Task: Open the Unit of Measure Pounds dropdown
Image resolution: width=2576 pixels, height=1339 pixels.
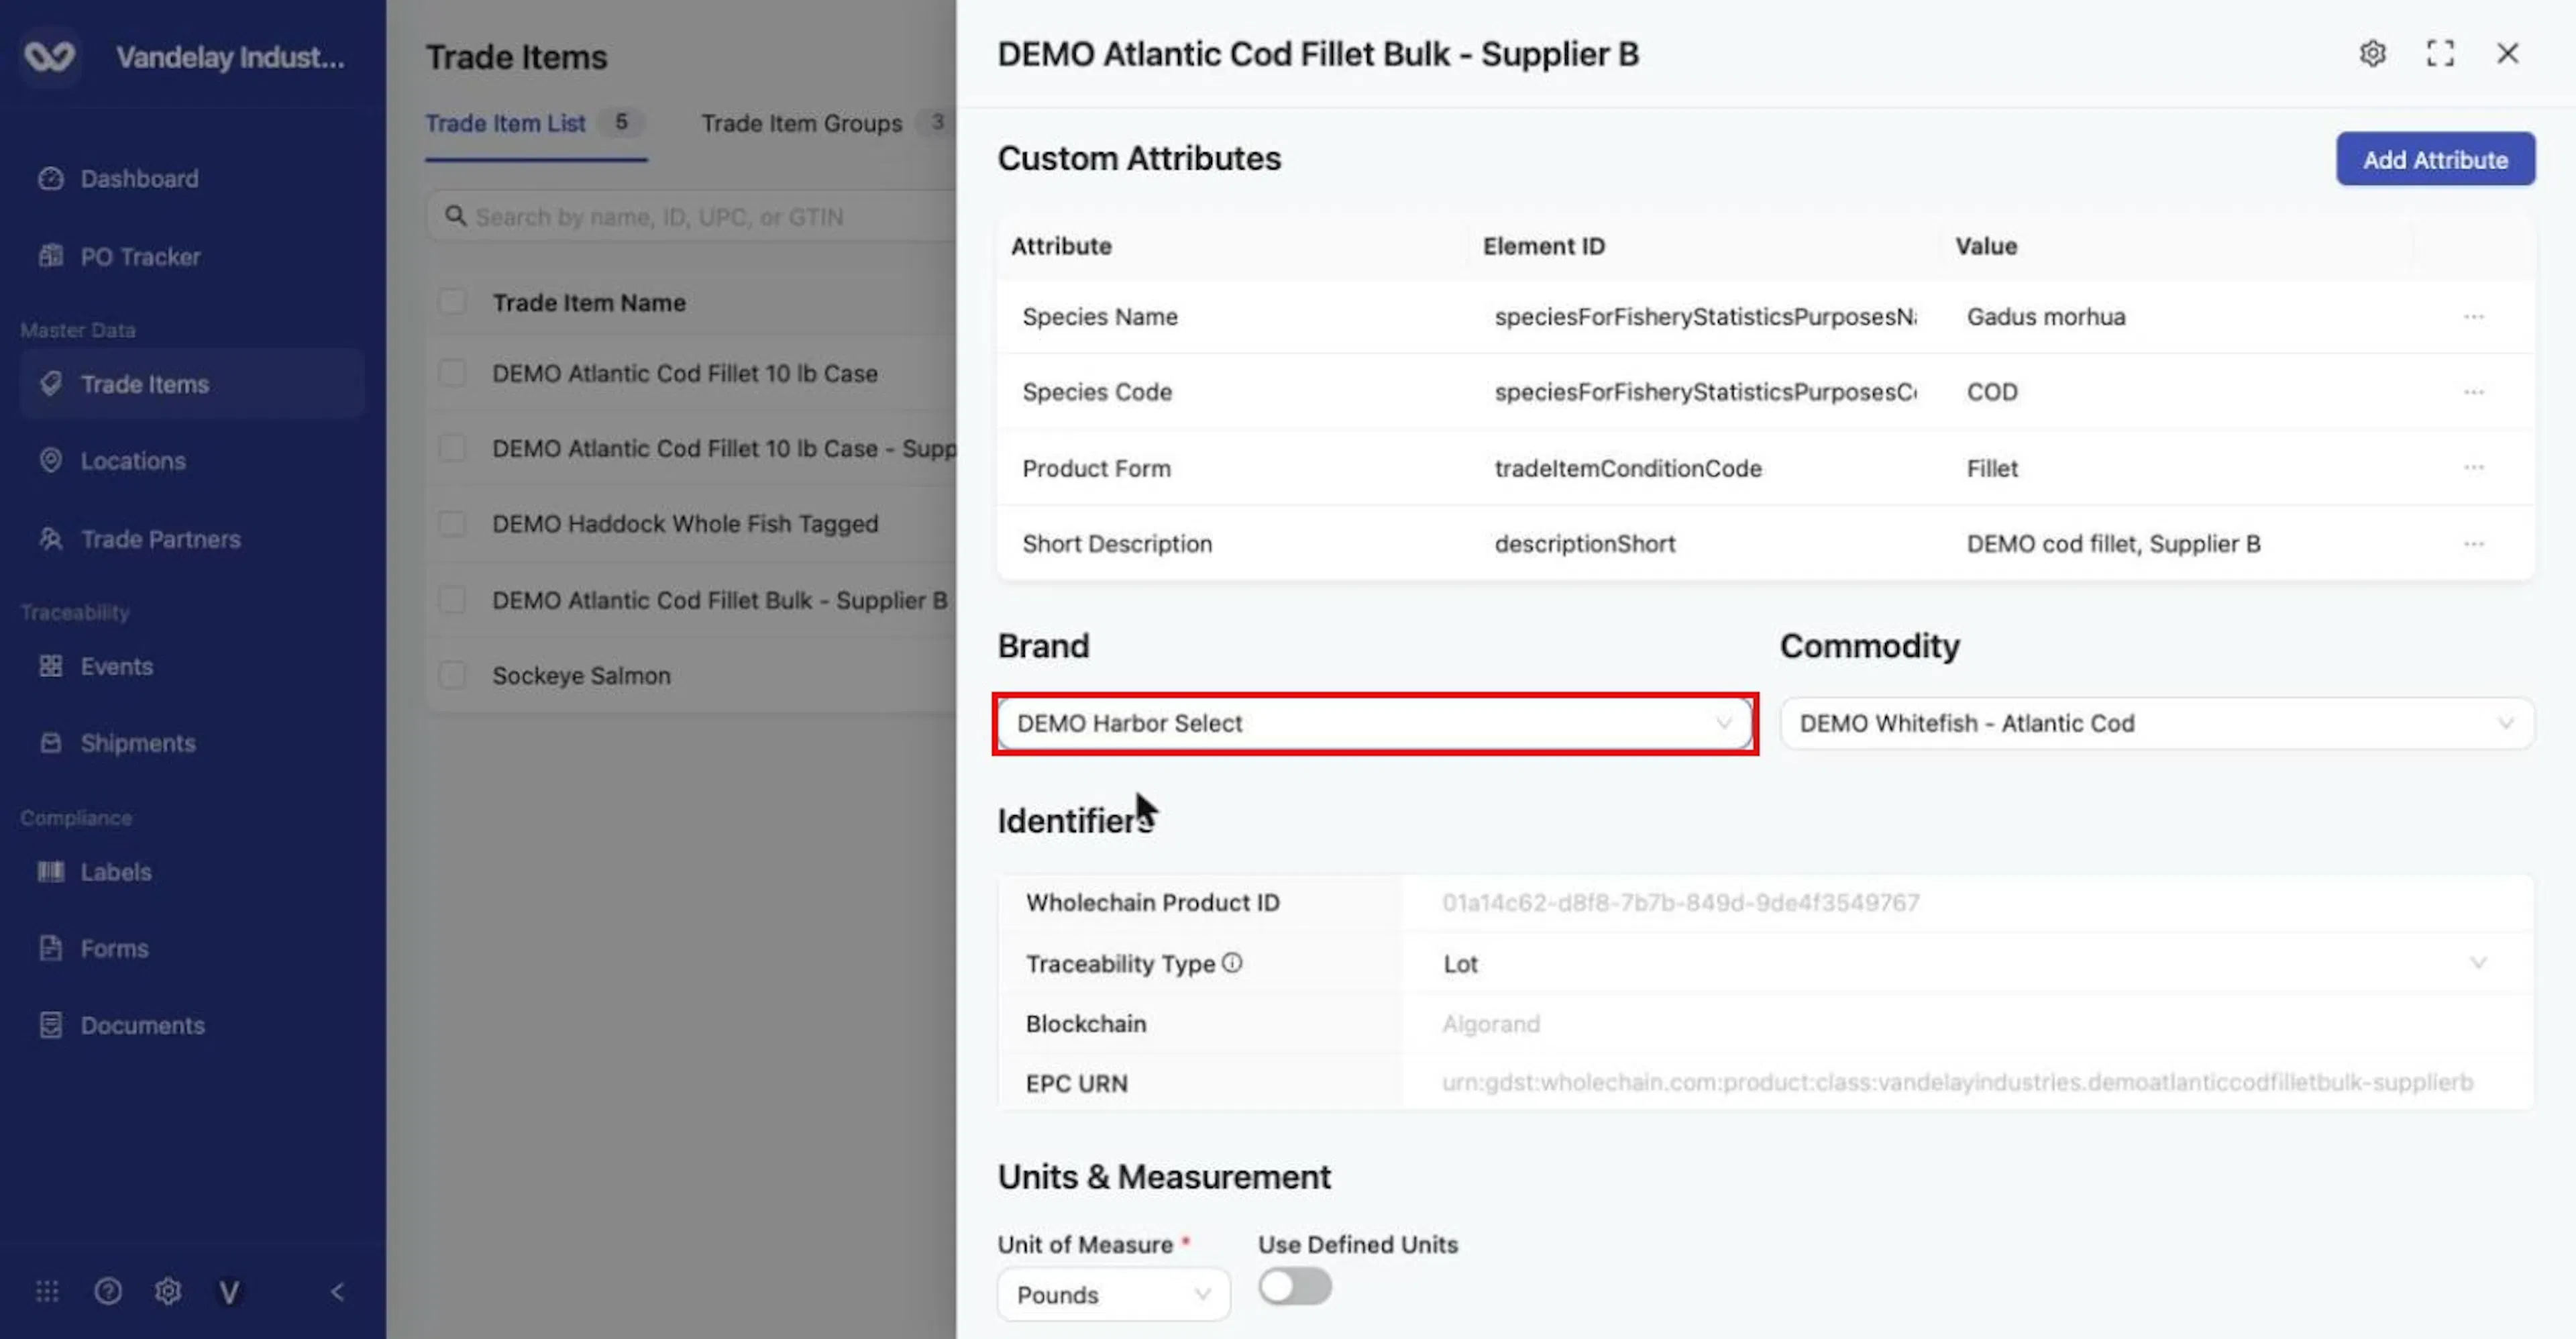Action: click(1113, 1294)
